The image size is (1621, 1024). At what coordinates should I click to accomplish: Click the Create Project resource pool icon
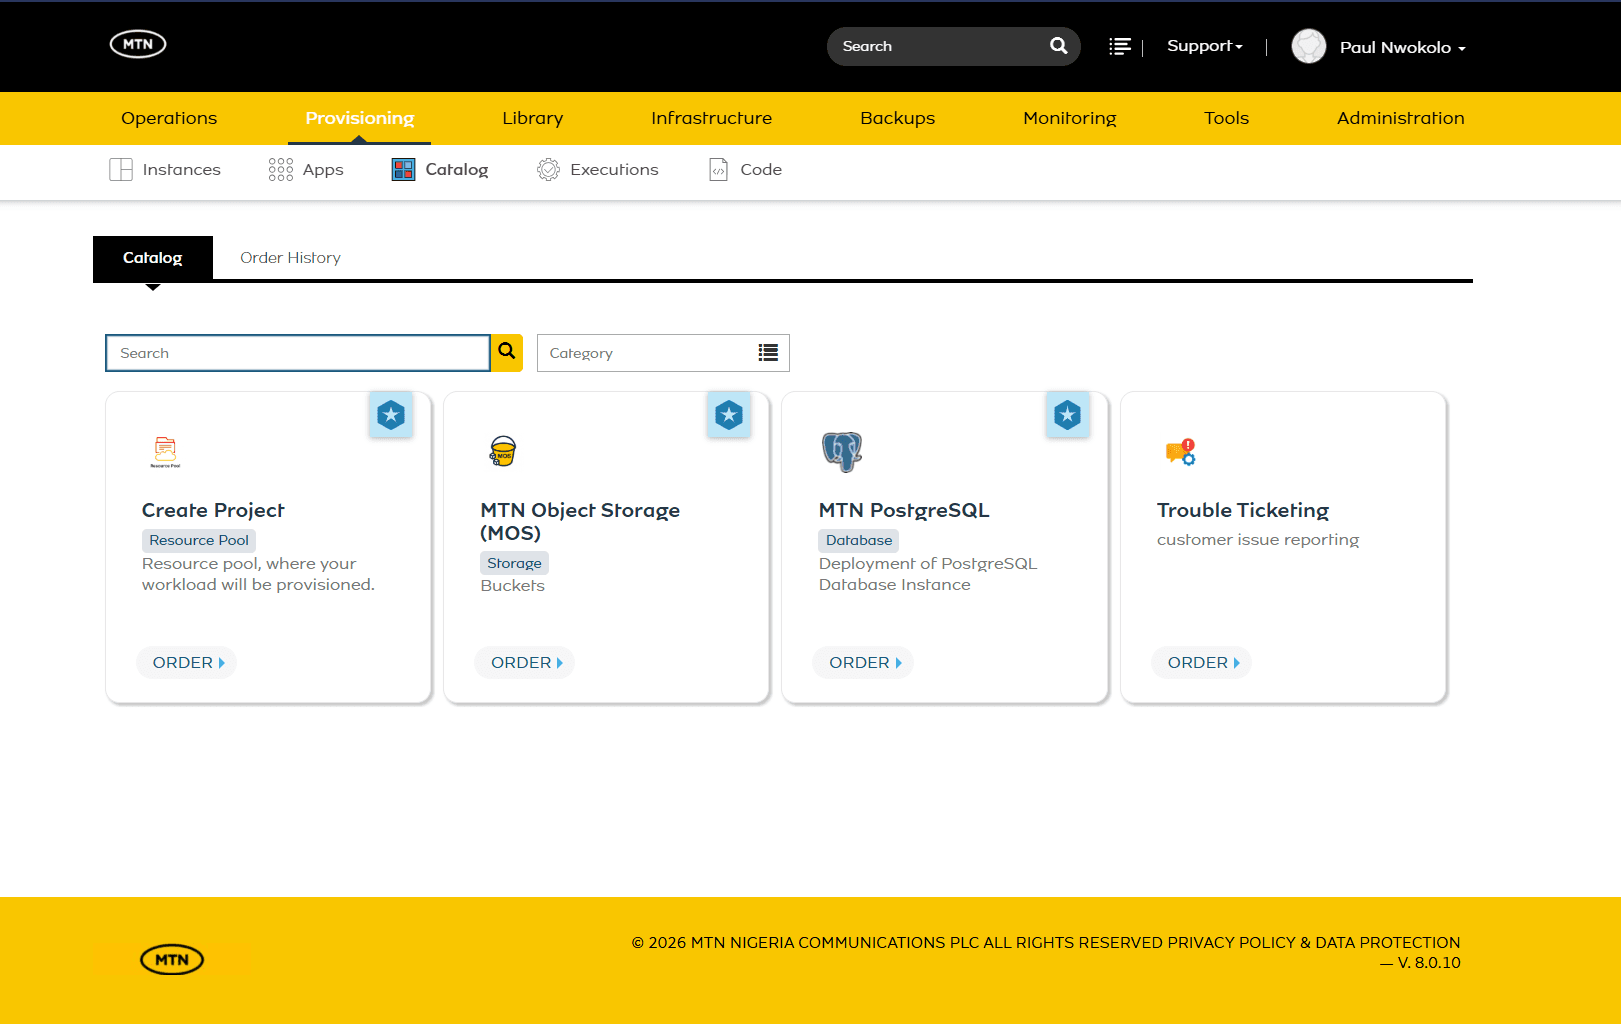click(x=165, y=452)
